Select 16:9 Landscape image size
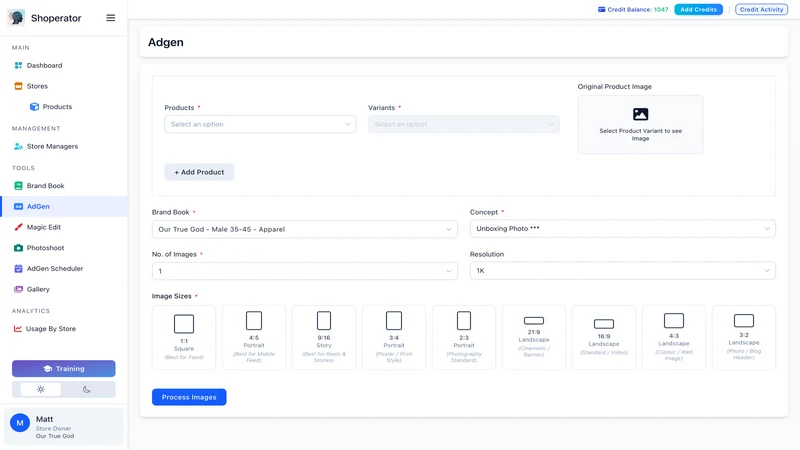 [x=604, y=337]
